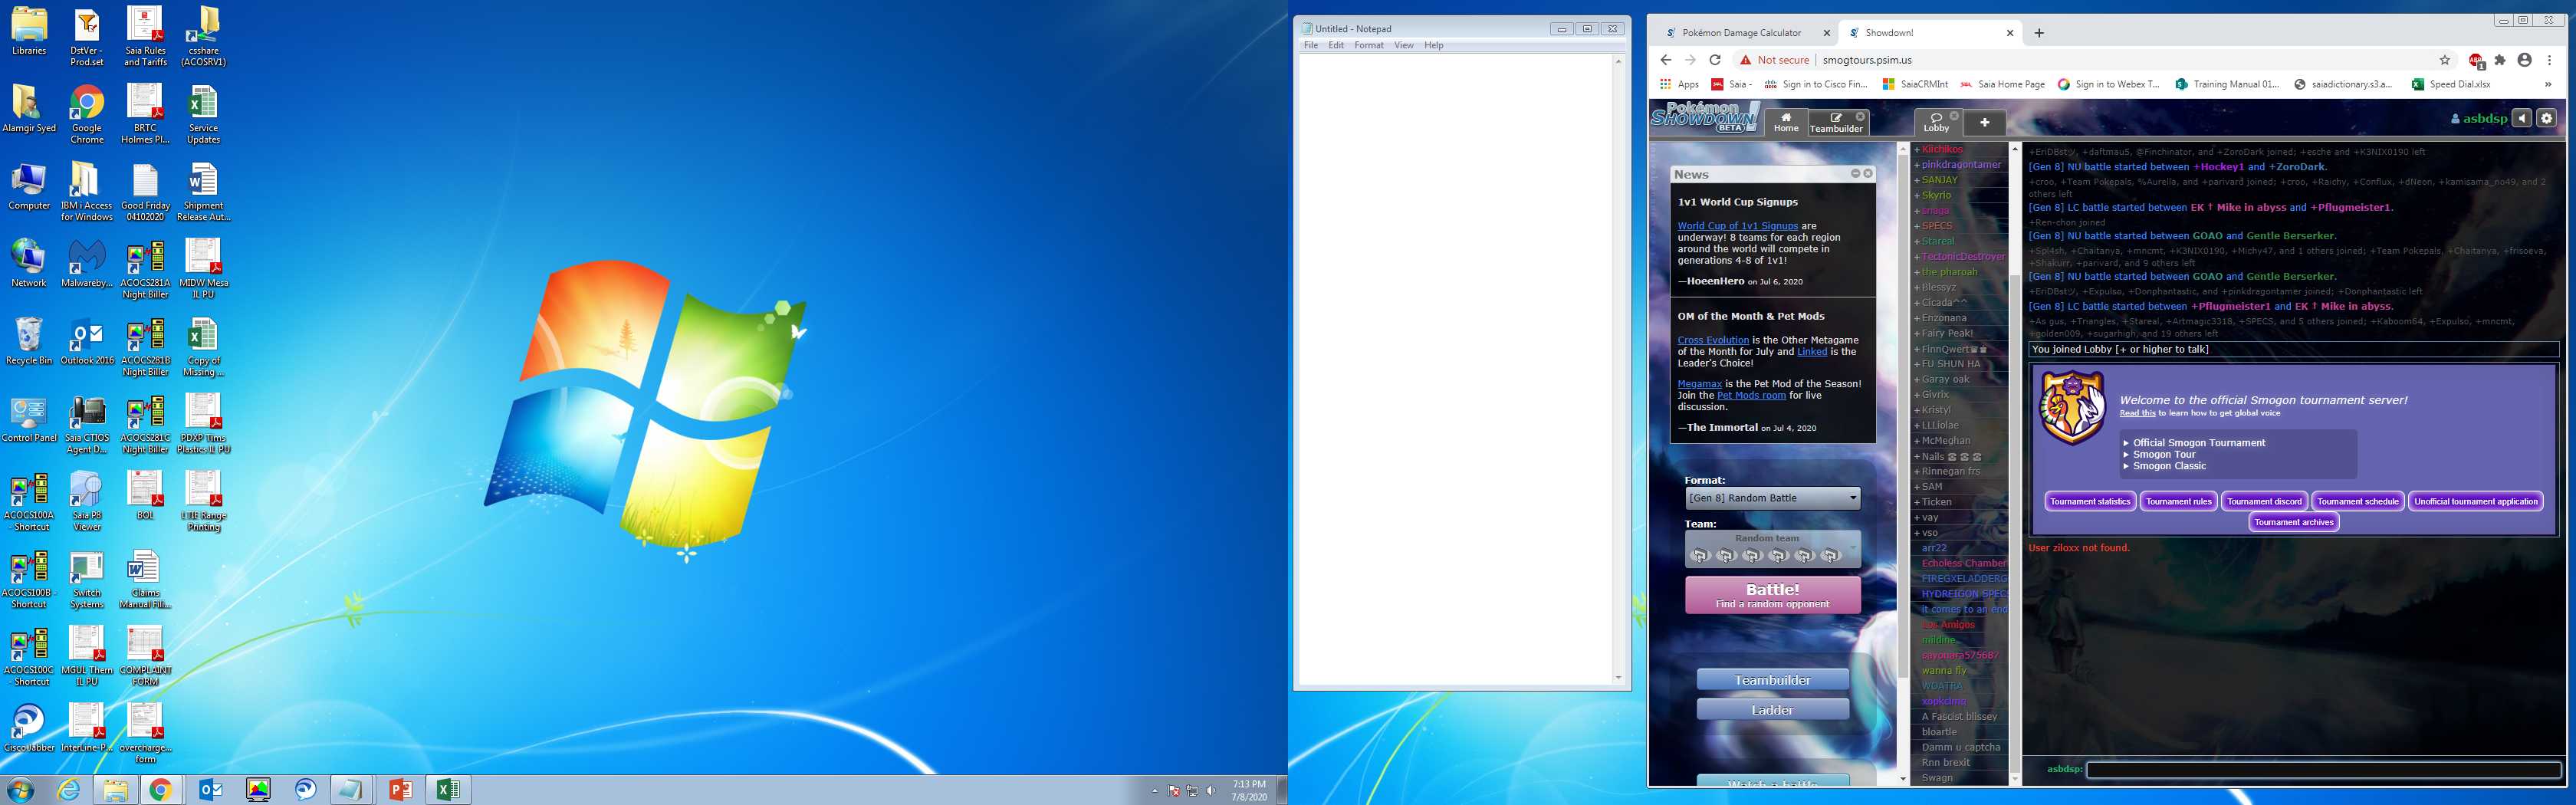This screenshot has width=2576, height=805.
Task: Reload the page in Chrome
Action: click(x=1715, y=60)
